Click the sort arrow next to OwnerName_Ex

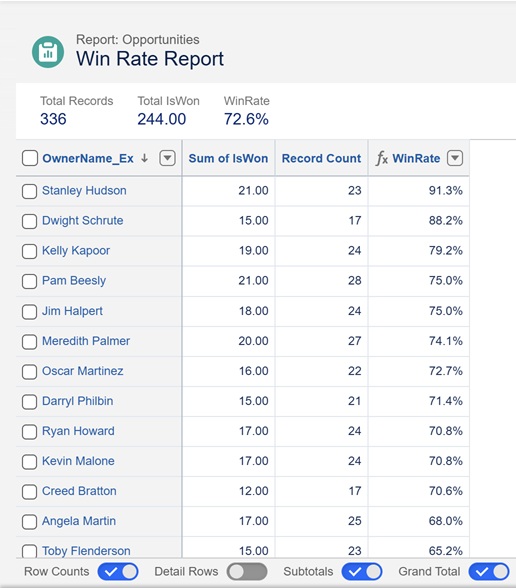tap(144, 158)
